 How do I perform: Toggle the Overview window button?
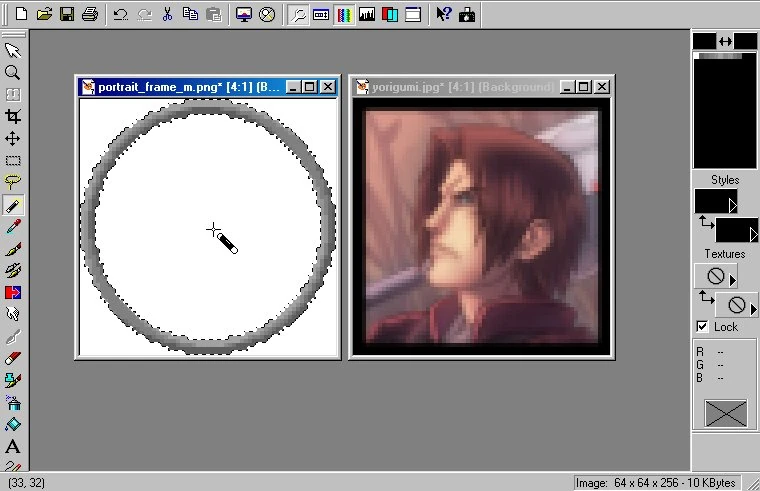pyautogui.click(x=413, y=15)
